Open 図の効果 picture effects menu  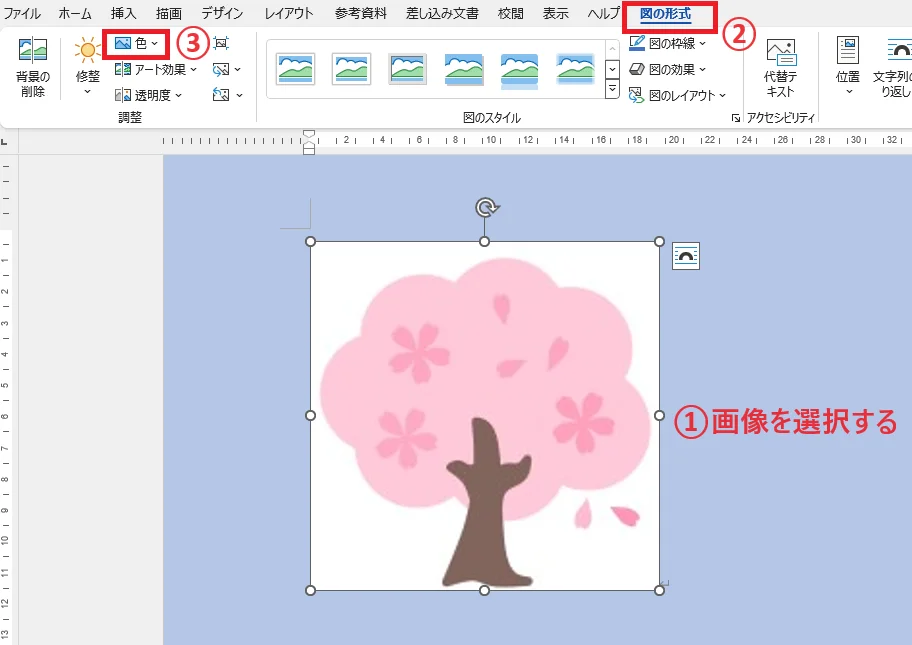coord(668,70)
